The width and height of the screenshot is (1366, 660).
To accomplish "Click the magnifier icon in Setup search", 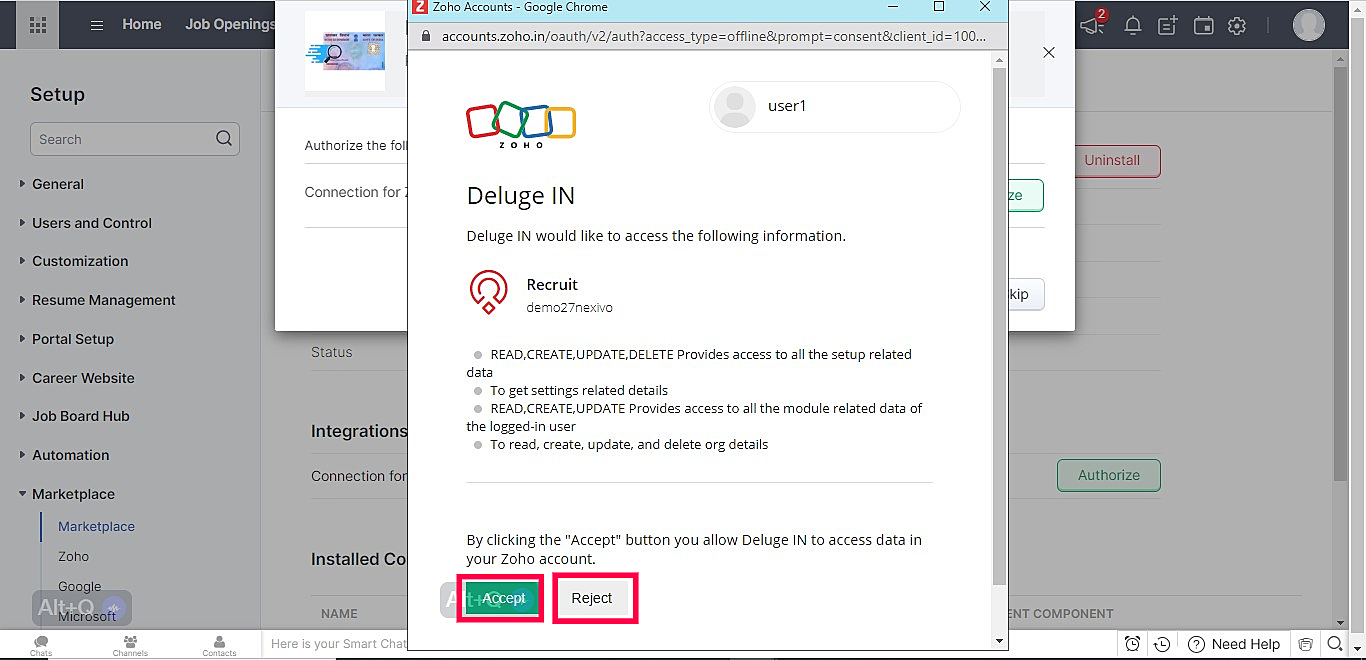I will click(x=224, y=139).
